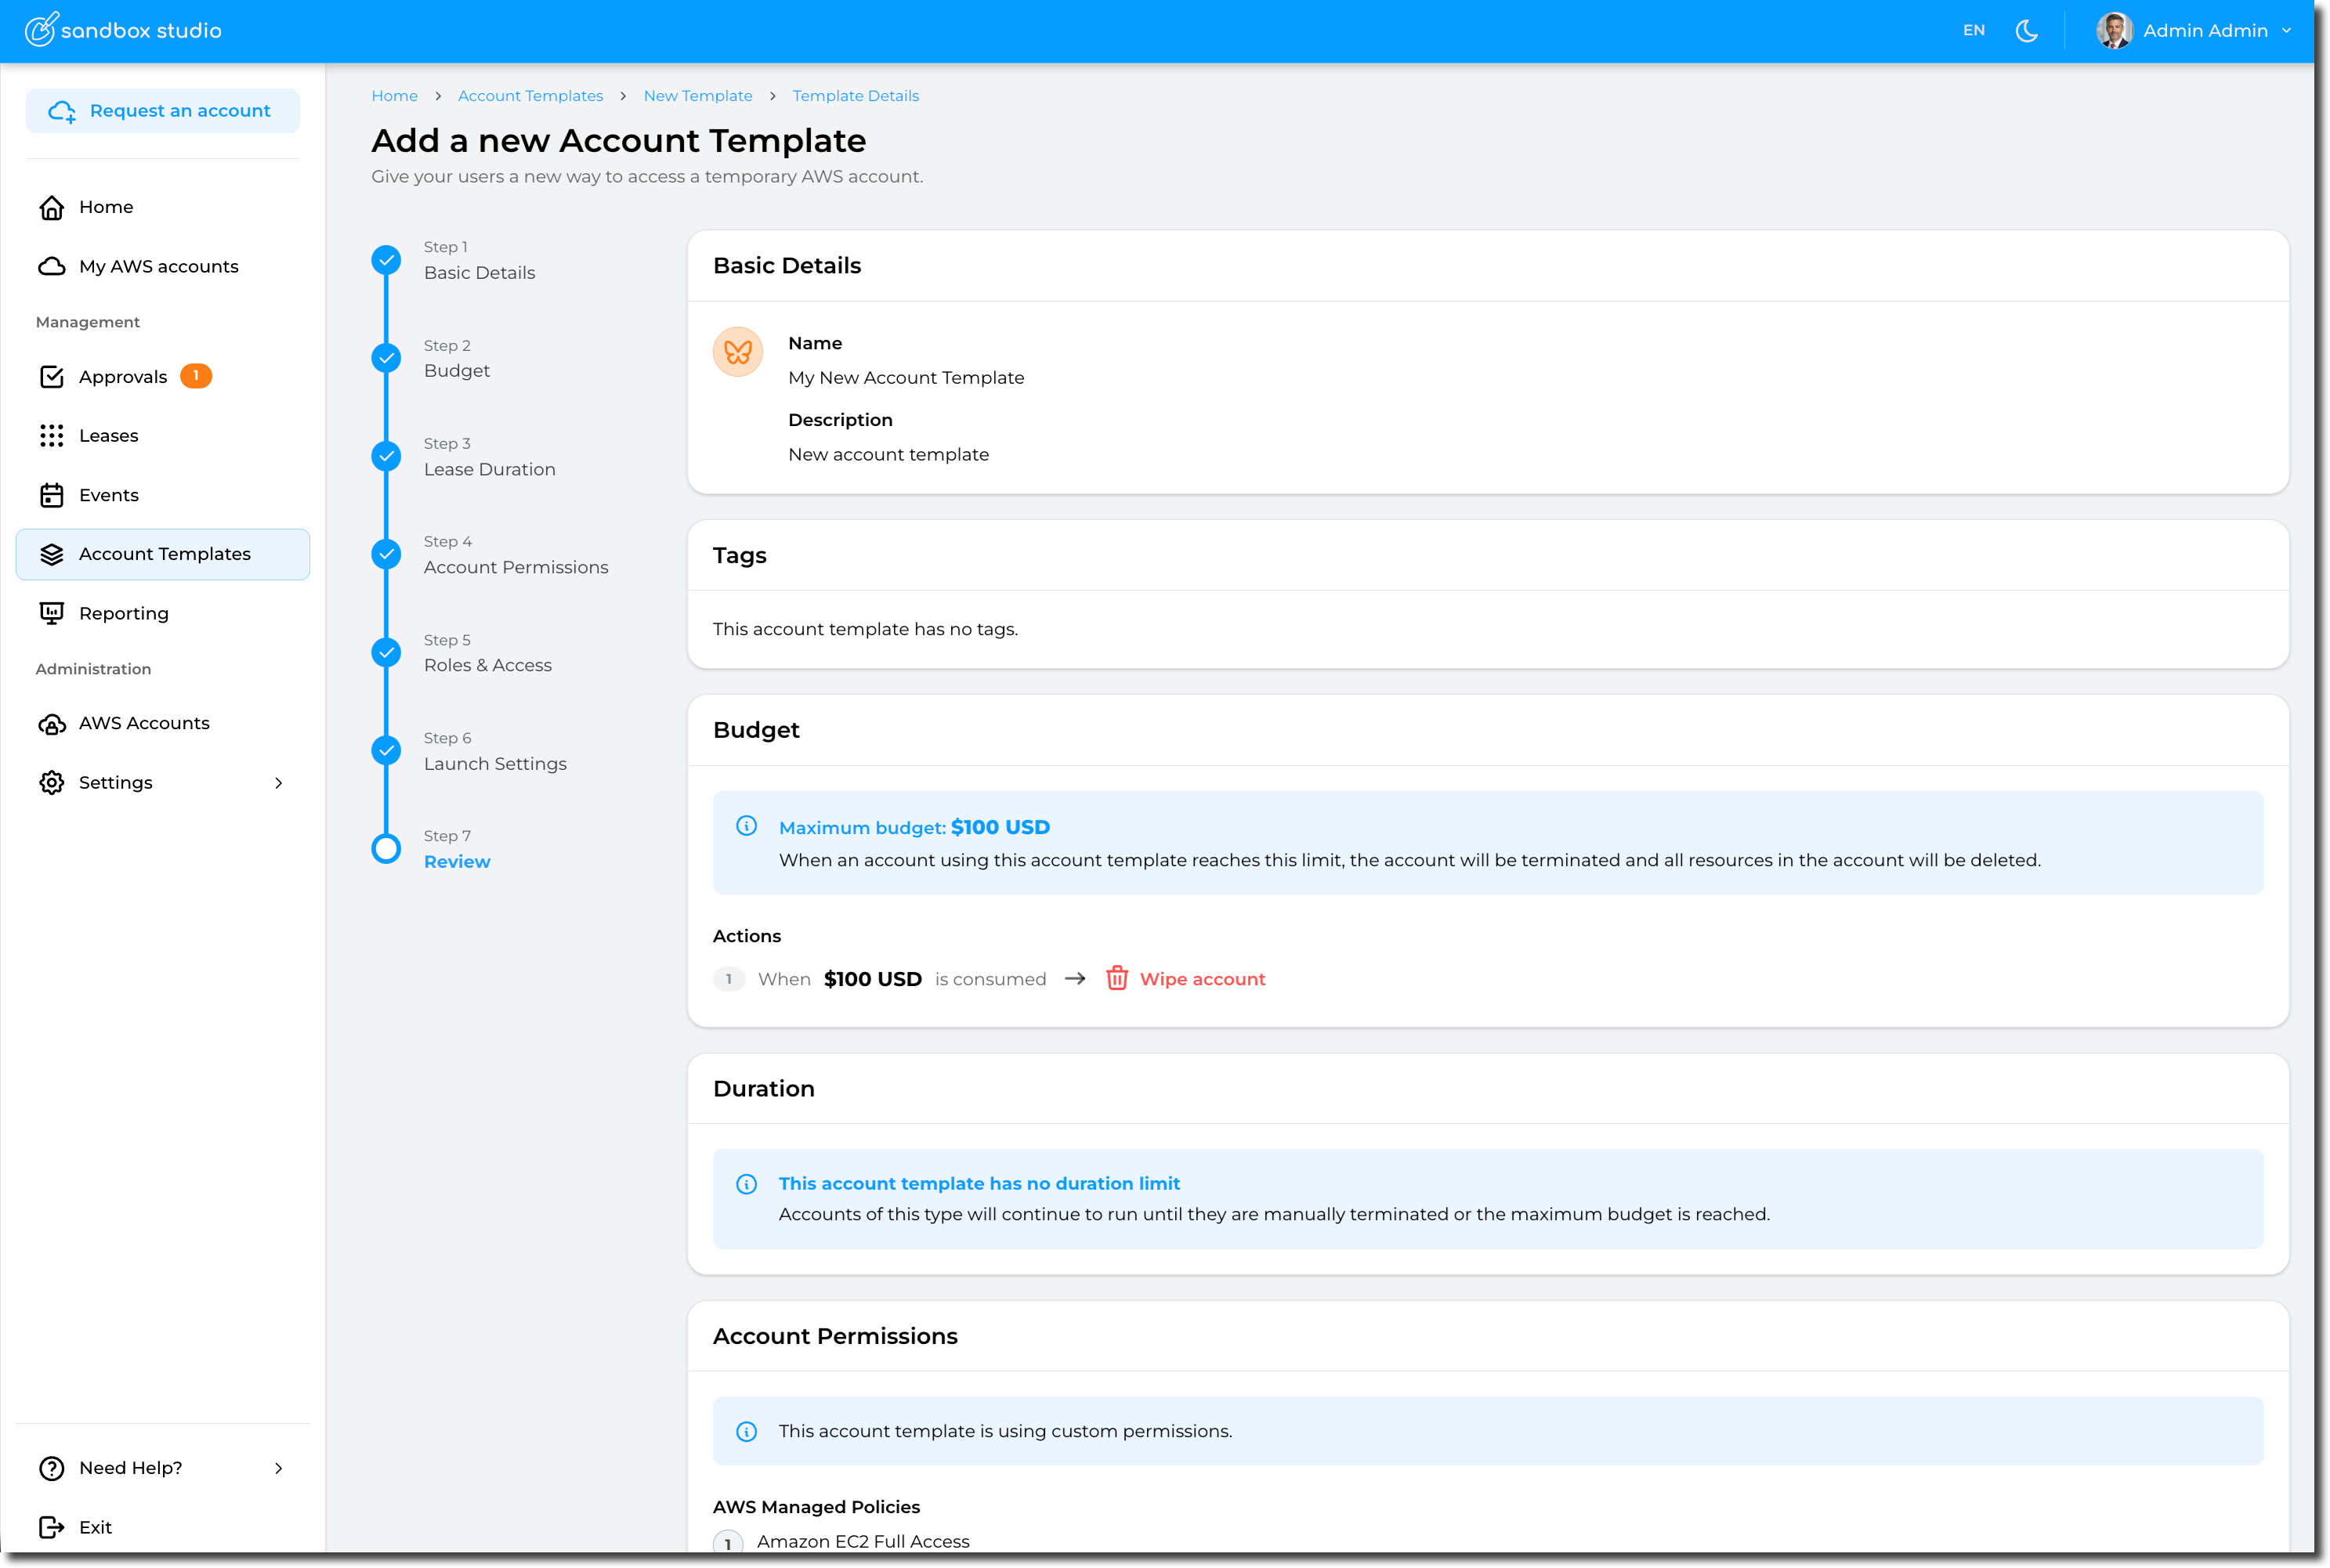
Task: Open Approvals in sidebar
Action: (x=123, y=377)
